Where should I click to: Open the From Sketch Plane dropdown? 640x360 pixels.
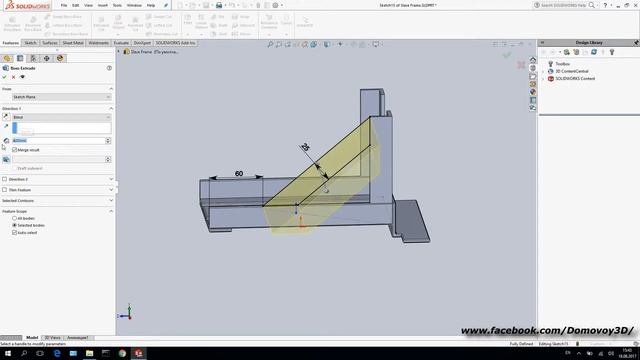coord(62,97)
